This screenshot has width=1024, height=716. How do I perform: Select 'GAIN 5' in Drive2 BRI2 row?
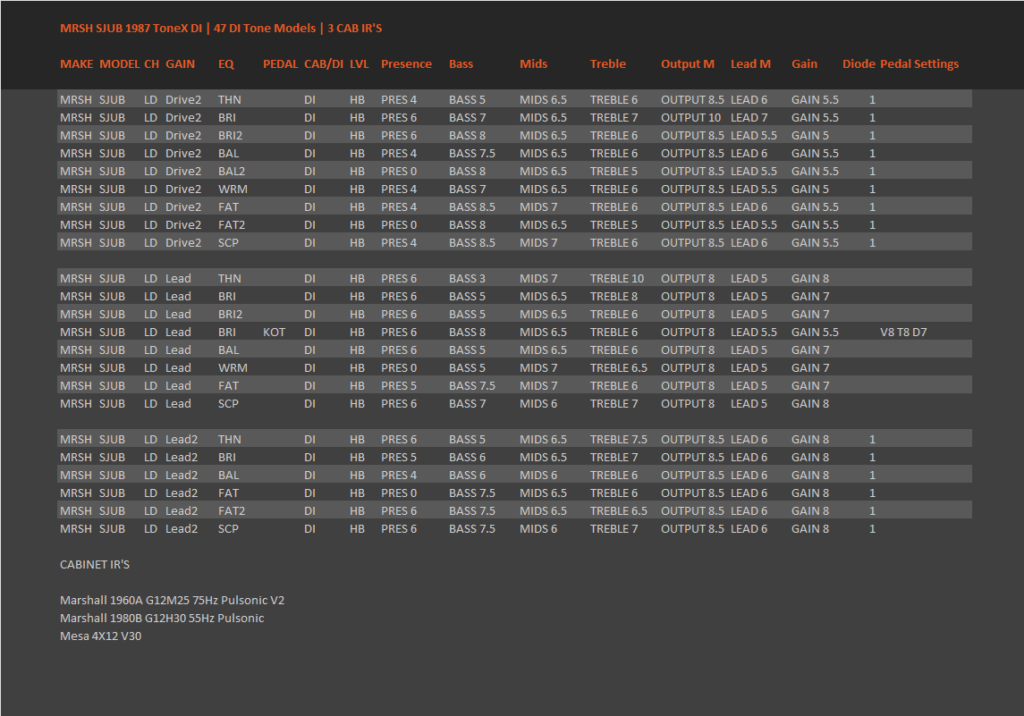coord(810,136)
